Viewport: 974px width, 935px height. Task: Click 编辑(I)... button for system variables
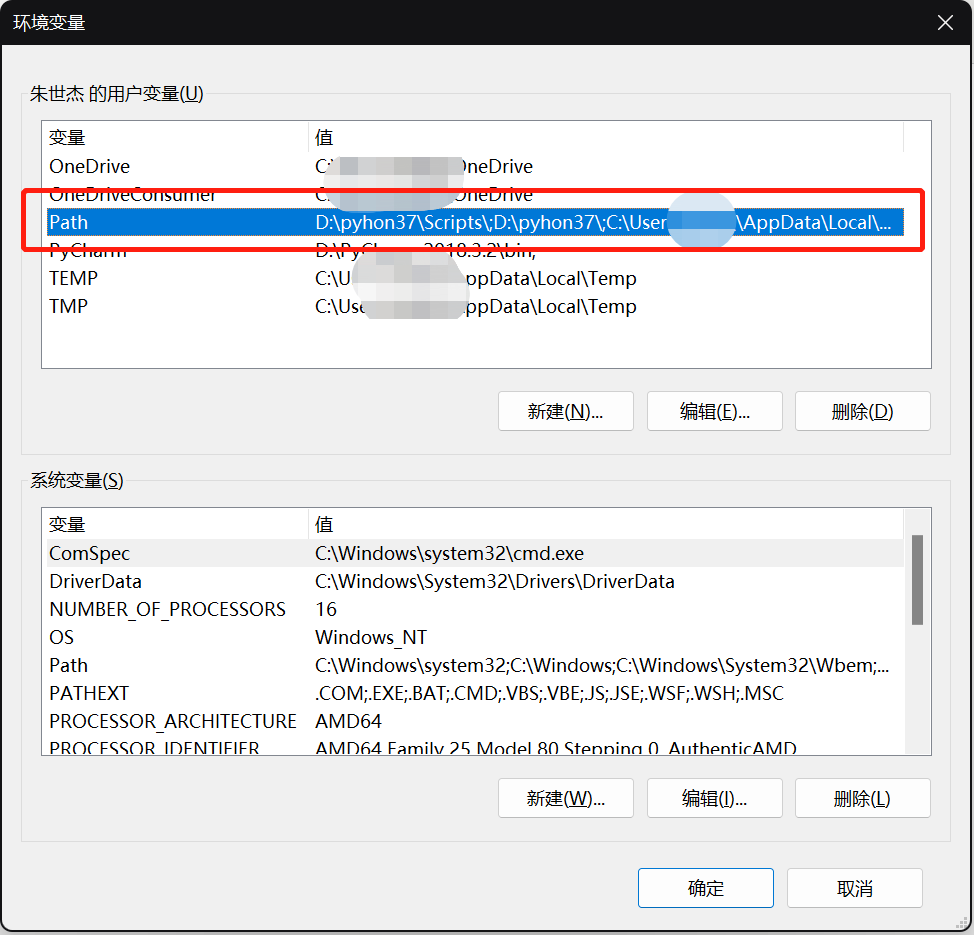tap(714, 798)
